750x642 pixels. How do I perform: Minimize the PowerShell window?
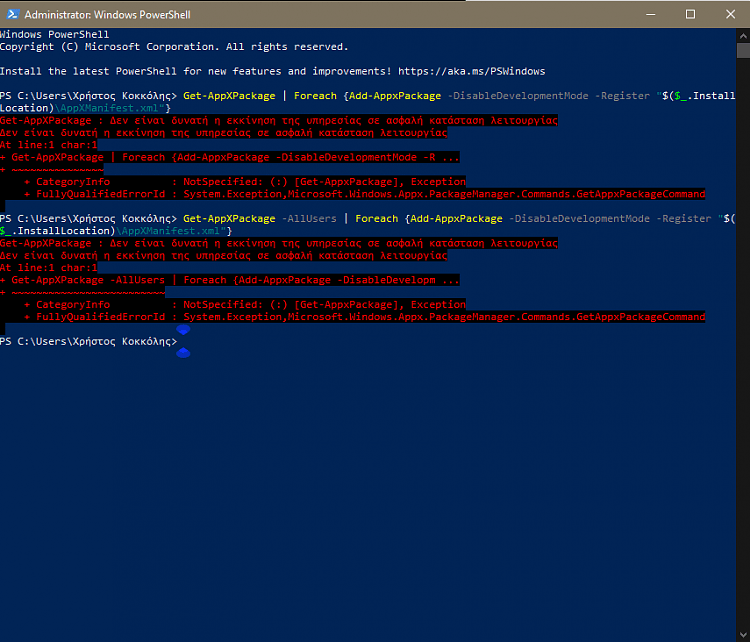pos(651,14)
